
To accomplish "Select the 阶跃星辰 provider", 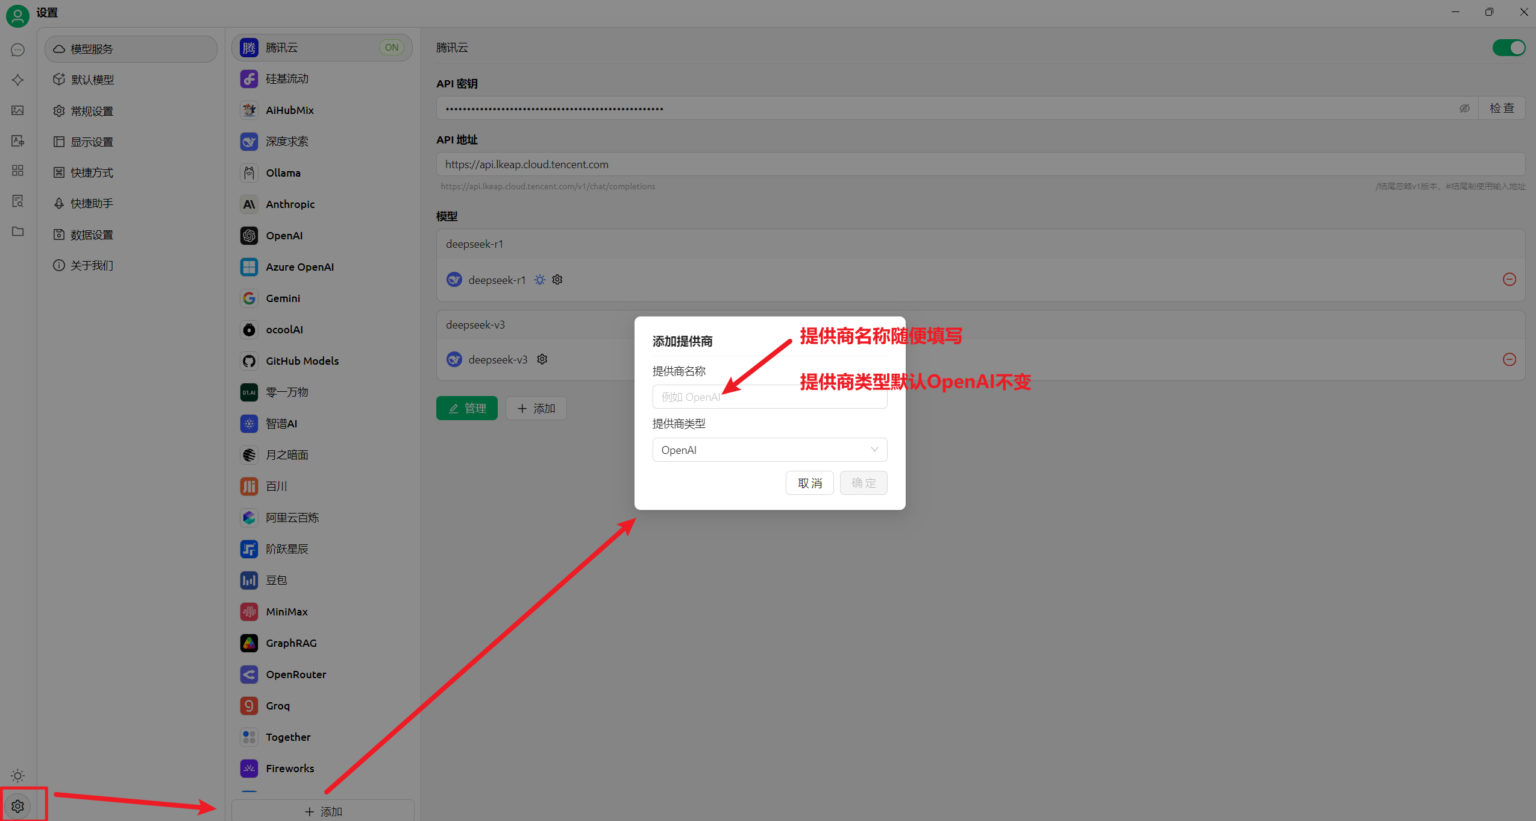I will pyautogui.click(x=322, y=549).
